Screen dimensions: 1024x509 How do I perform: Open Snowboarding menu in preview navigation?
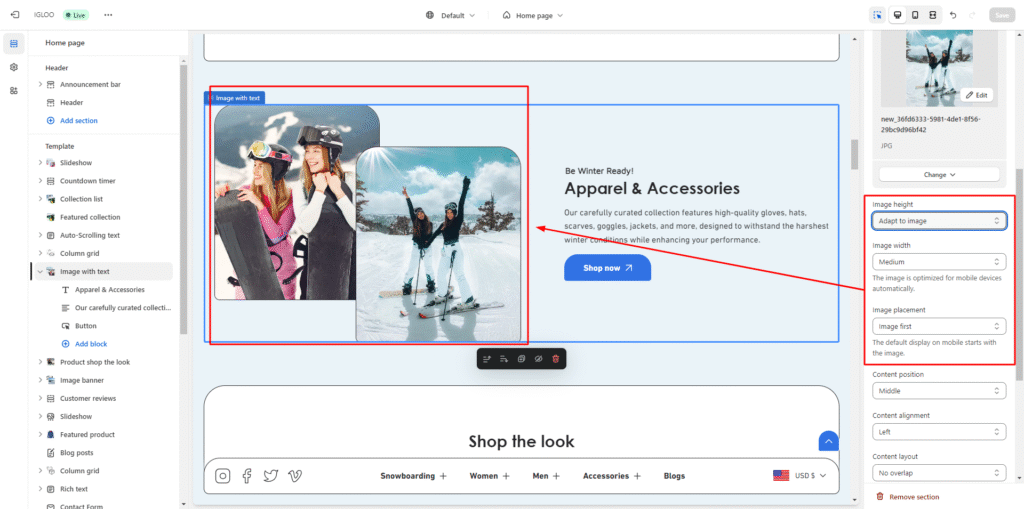coord(413,476)
